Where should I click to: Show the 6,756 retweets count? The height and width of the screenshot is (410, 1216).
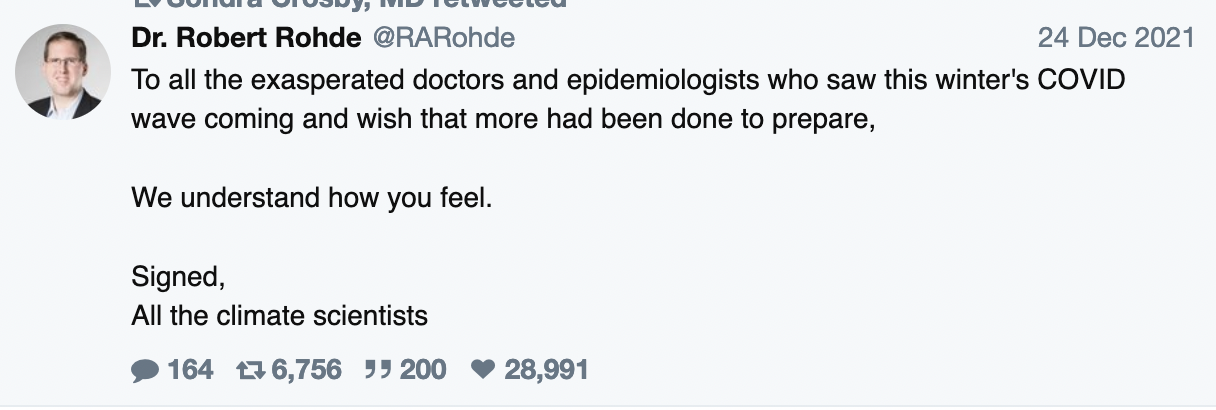(306, 371)
